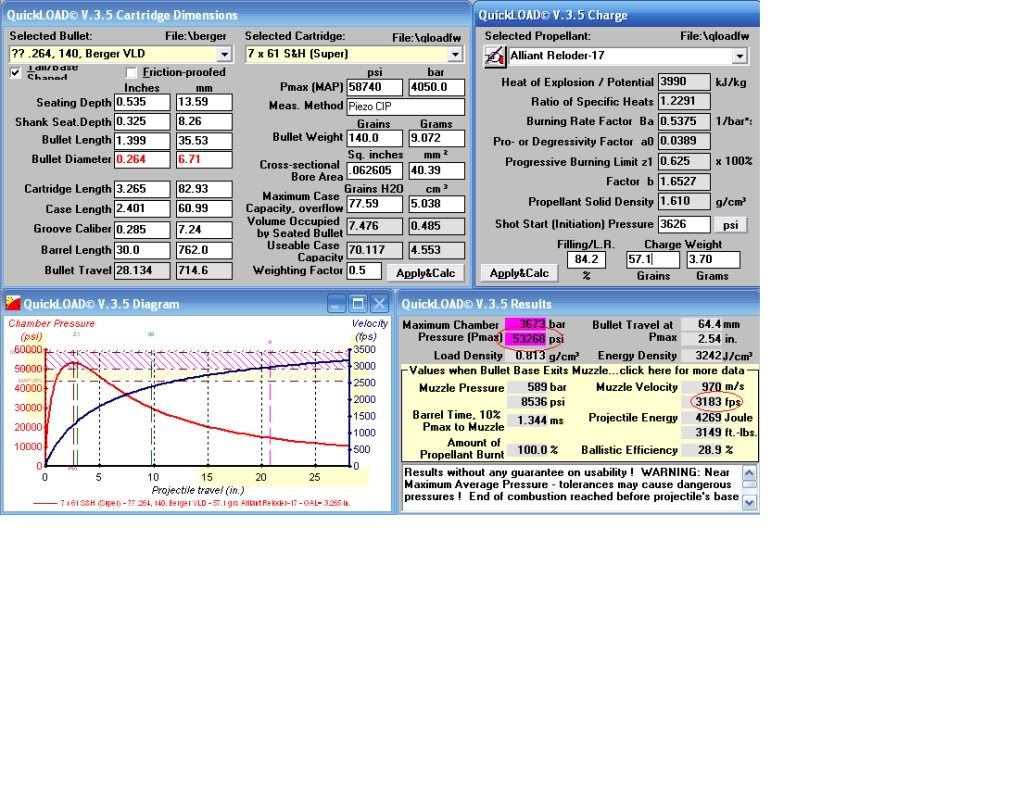This screenshot has height=804, width=1024.
Task: Click the Groove Caliber inches field
Action: 142,230
